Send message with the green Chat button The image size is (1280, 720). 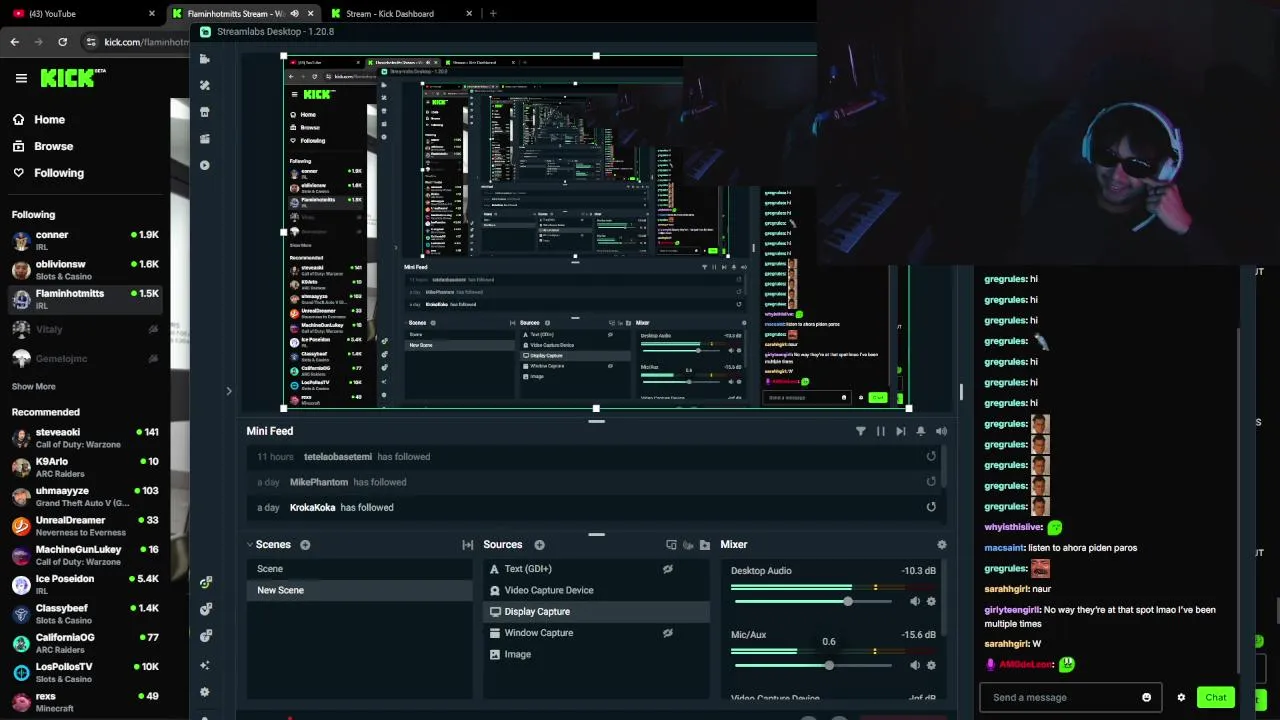[x=1216, y=698]
